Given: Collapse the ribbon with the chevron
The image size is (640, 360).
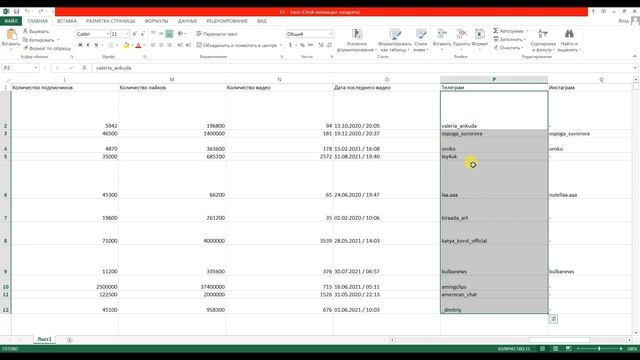Looking at the screenshot, I should (x=635, y=56).
